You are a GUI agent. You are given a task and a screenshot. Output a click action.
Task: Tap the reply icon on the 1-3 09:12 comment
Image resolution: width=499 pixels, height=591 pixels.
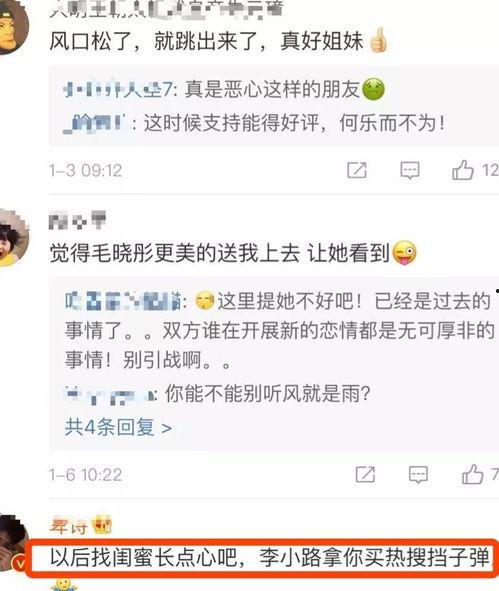point(410,170)
